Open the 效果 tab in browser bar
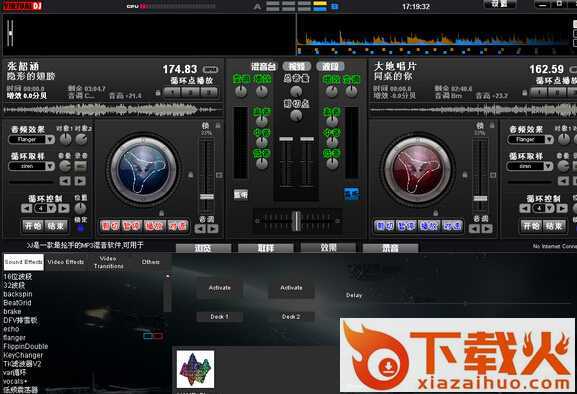The height and width of the screenshot is (394, 577). click(328, 248)
